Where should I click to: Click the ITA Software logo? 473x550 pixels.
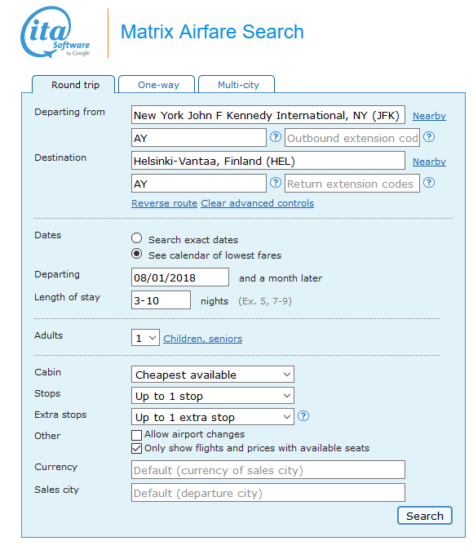tap(55, 32)
